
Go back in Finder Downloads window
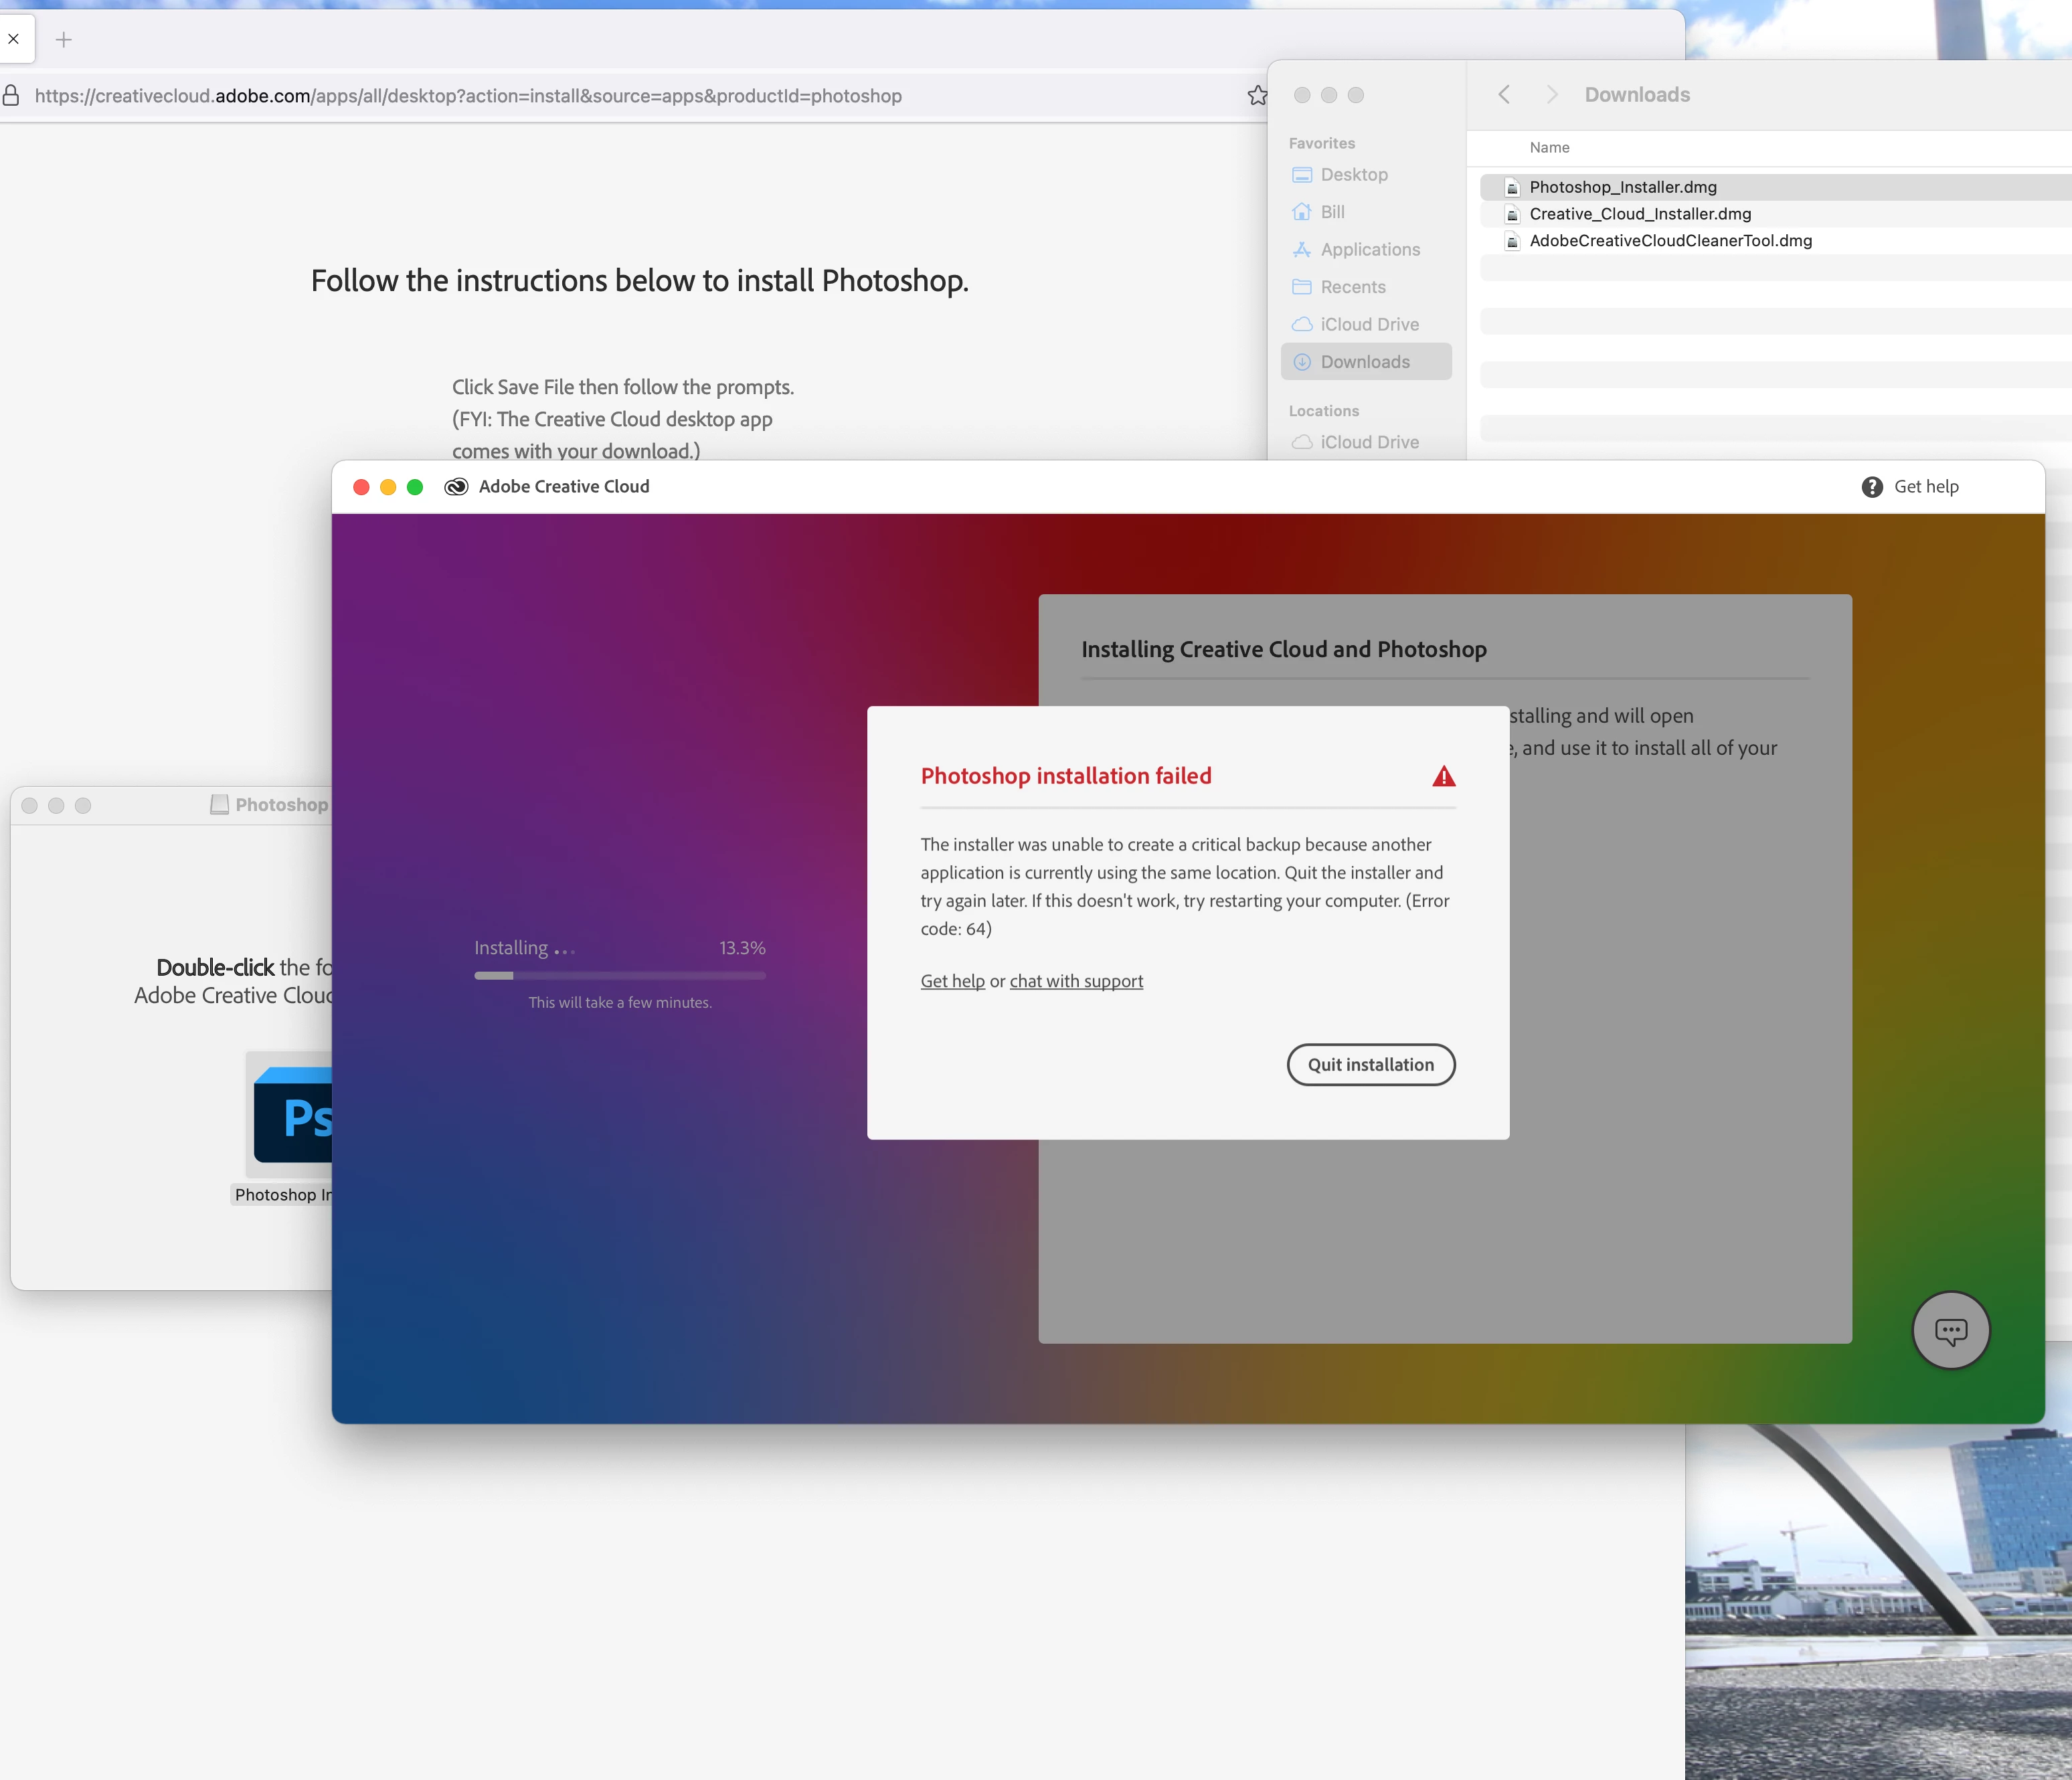tap(1504, 95)
